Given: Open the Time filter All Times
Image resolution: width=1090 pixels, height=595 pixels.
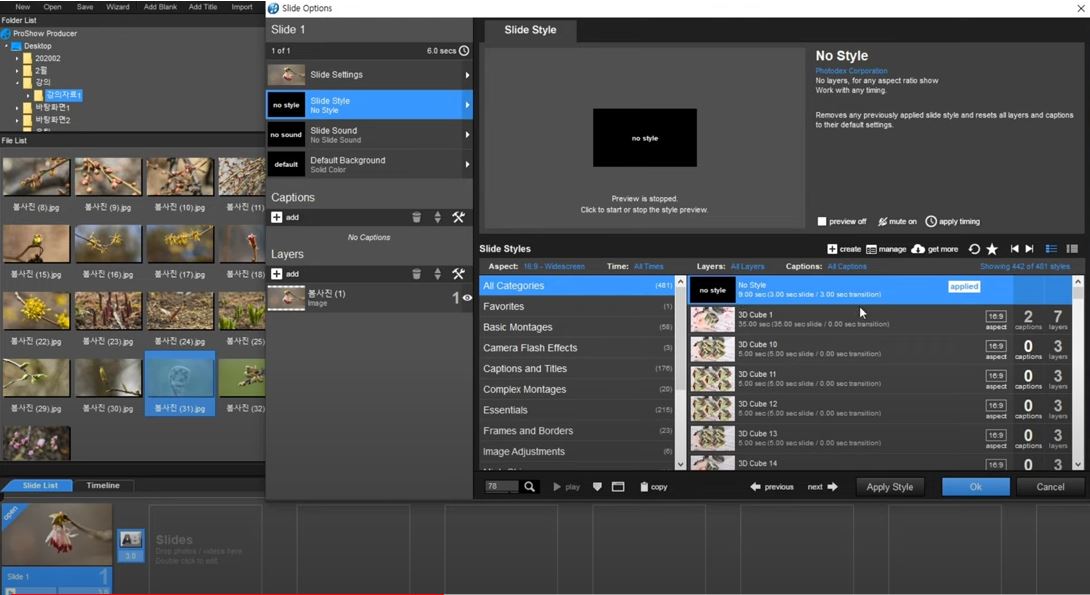Looking at the screenshot, I should pyautogui.click(x=649, y=266).
